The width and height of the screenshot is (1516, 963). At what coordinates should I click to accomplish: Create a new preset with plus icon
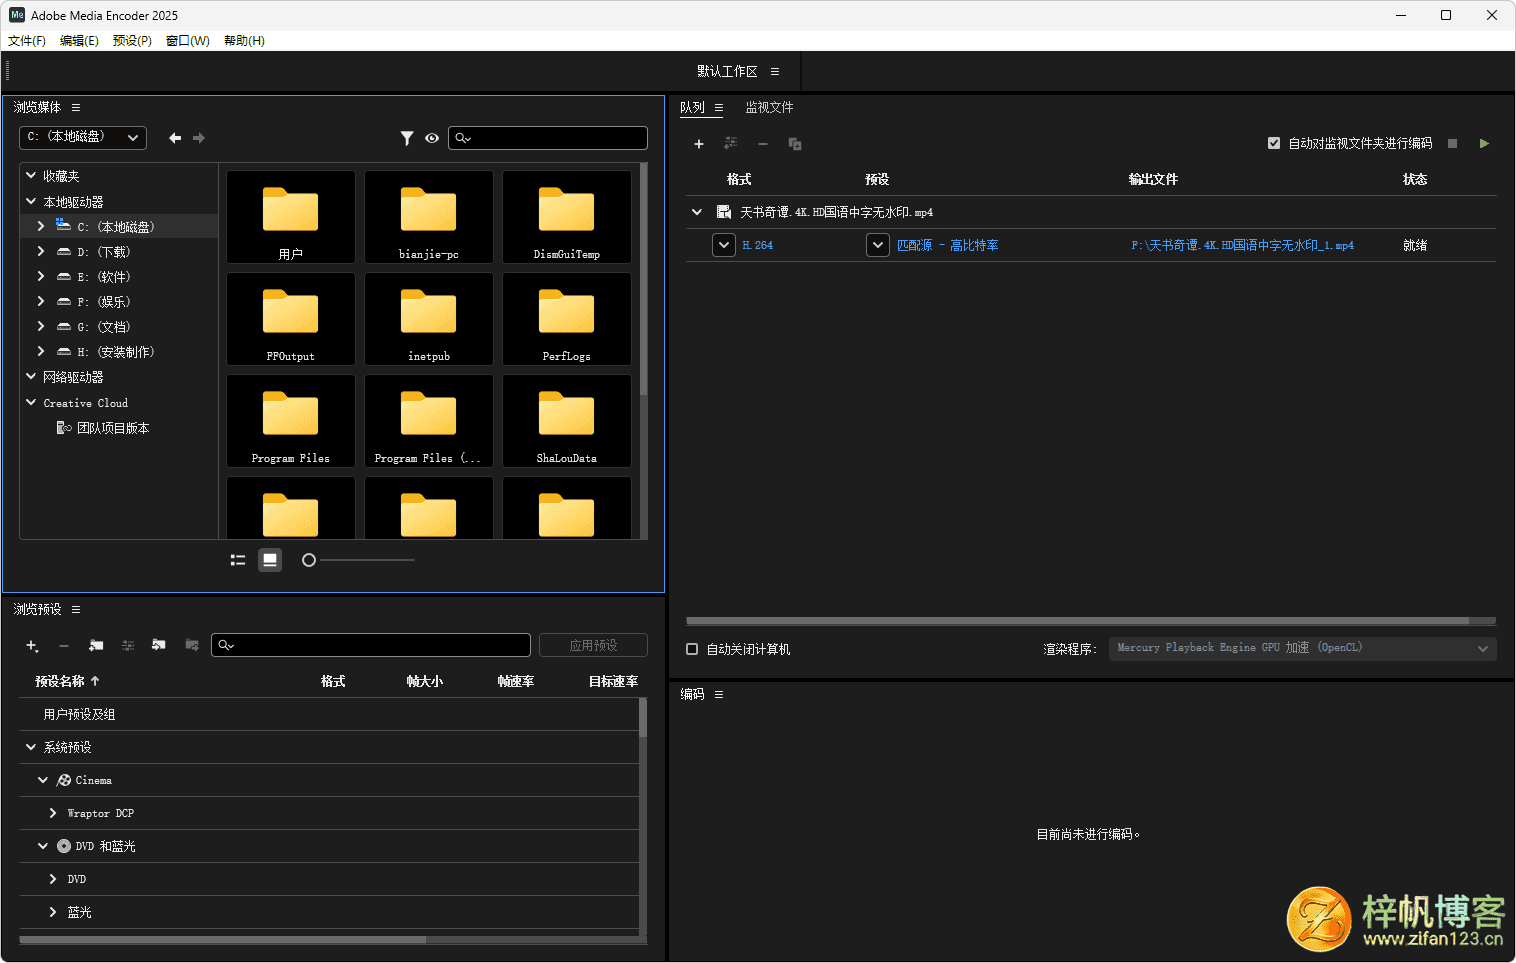32,646
